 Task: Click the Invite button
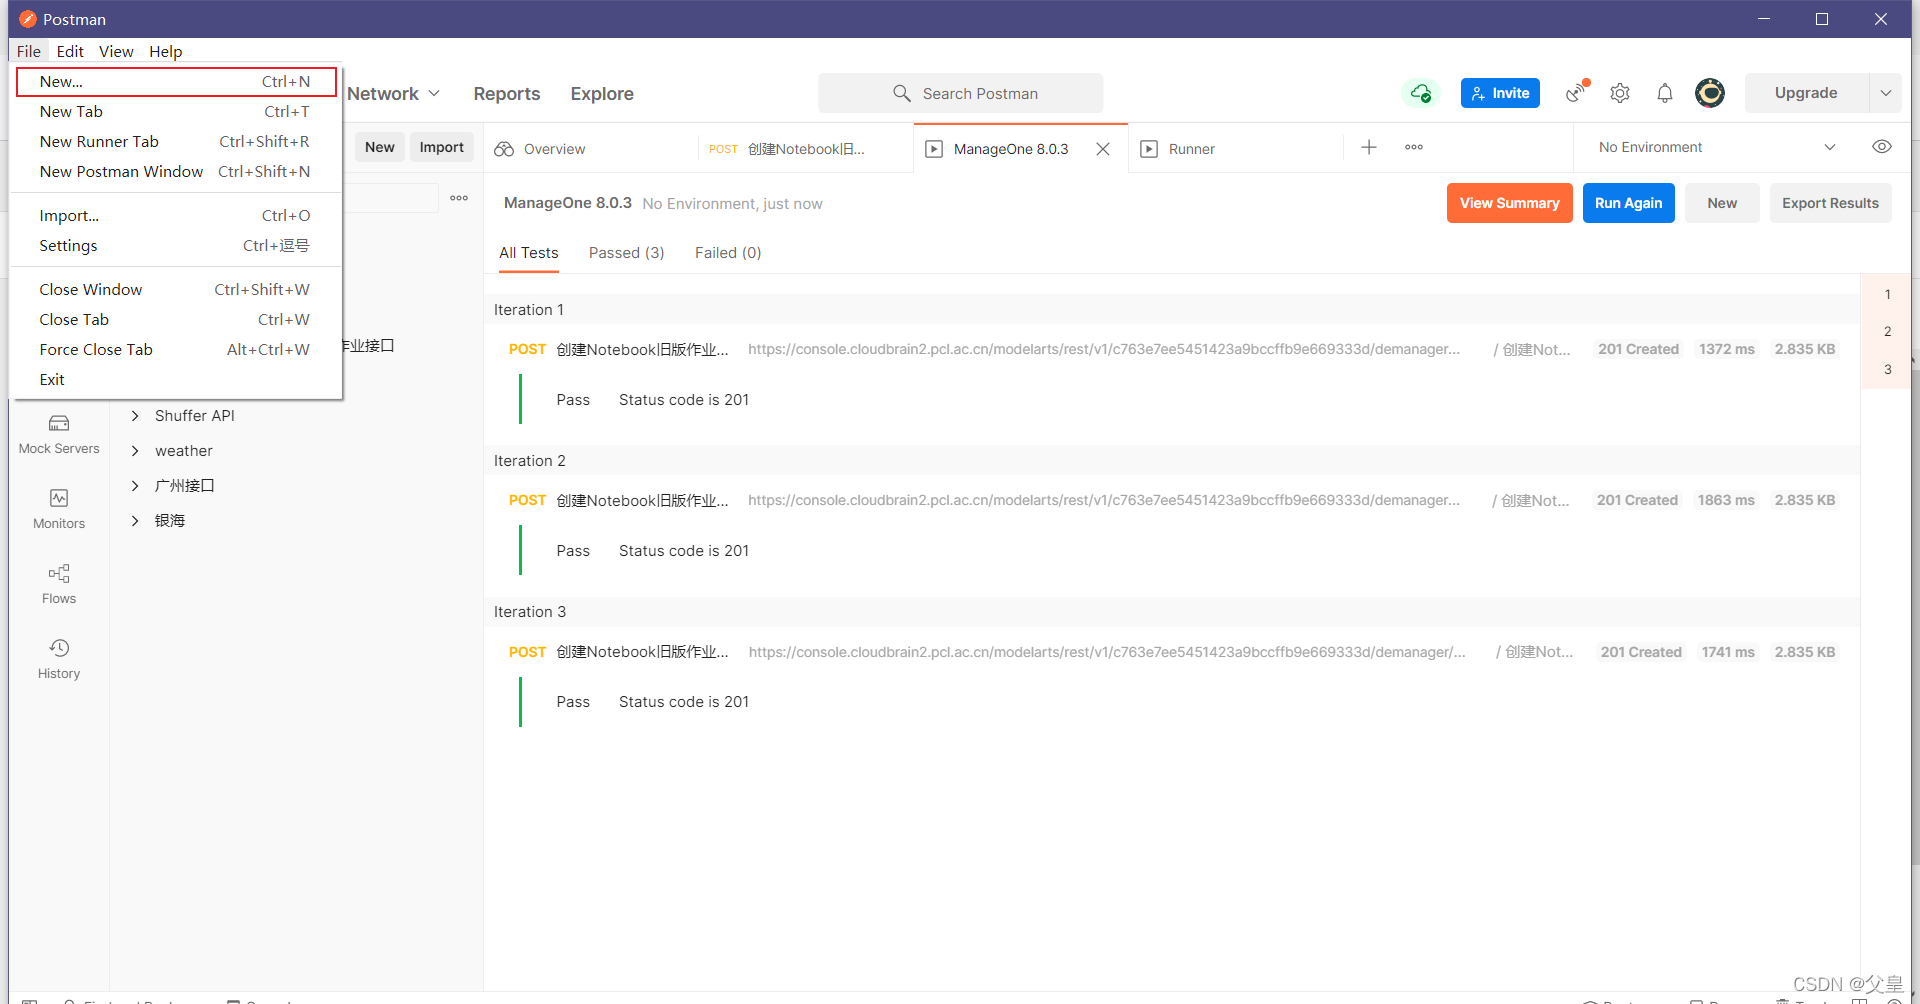tap(1500, 93)
